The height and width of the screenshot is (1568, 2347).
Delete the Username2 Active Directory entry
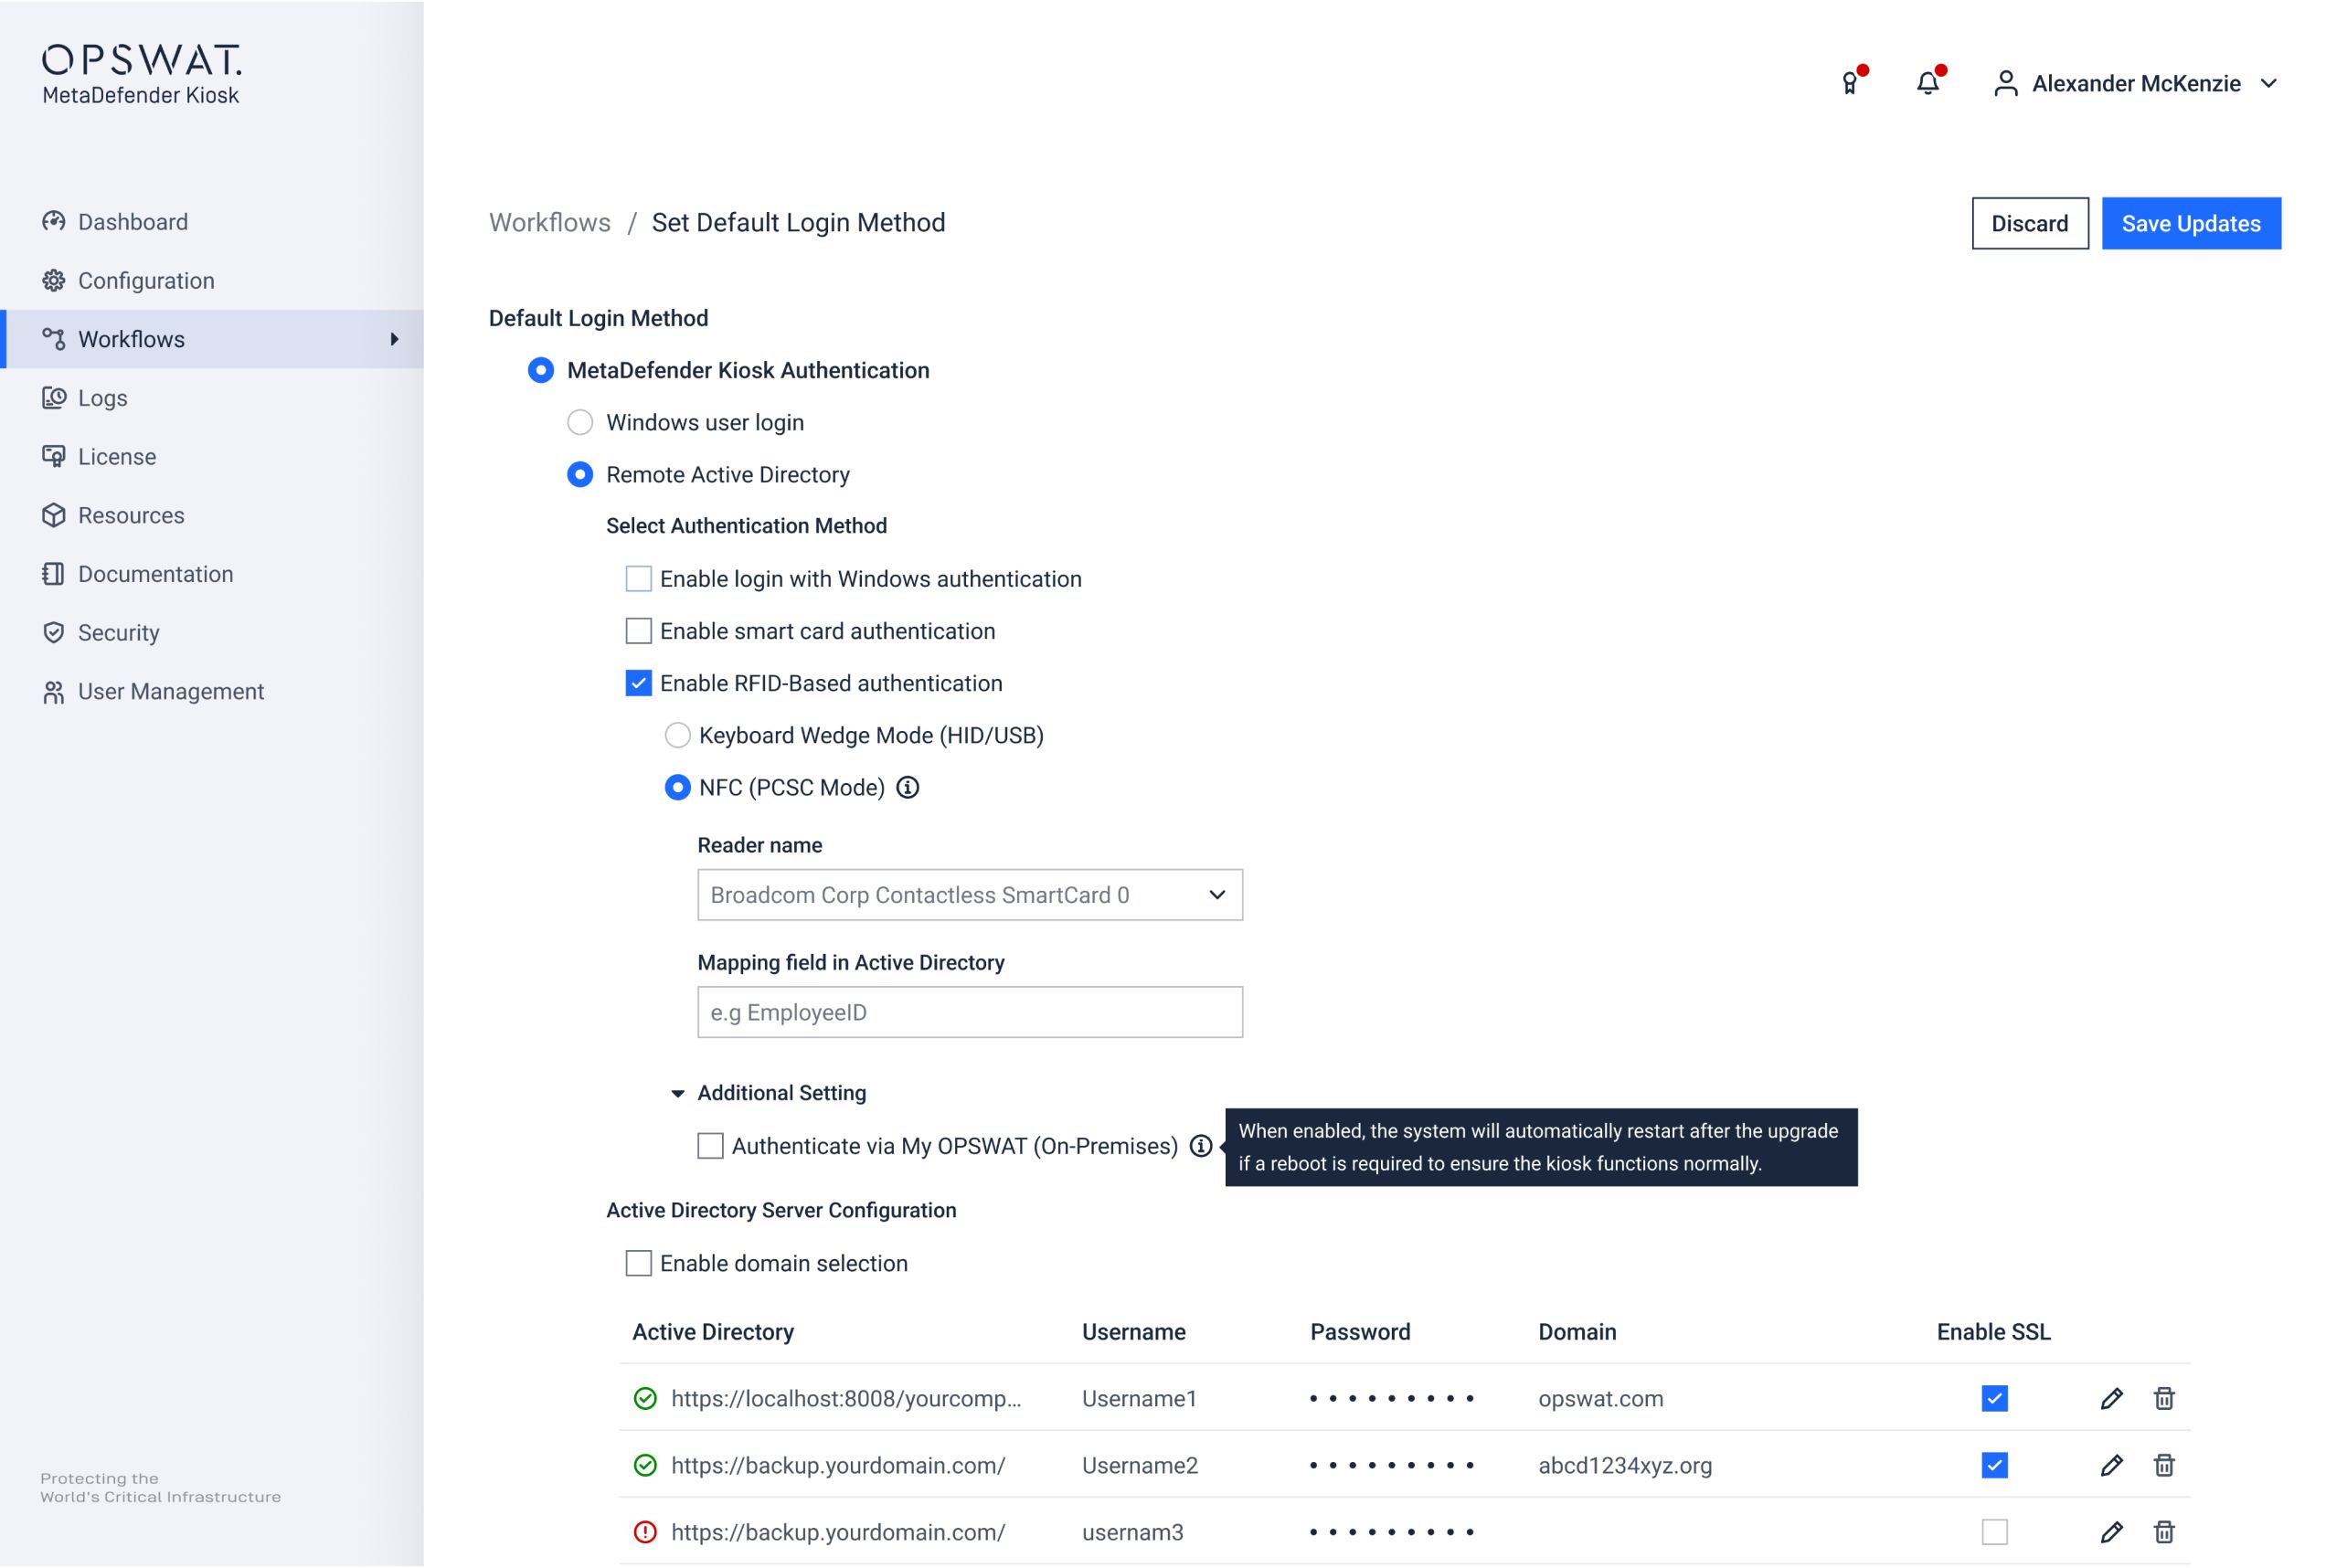[2163, 1465]
